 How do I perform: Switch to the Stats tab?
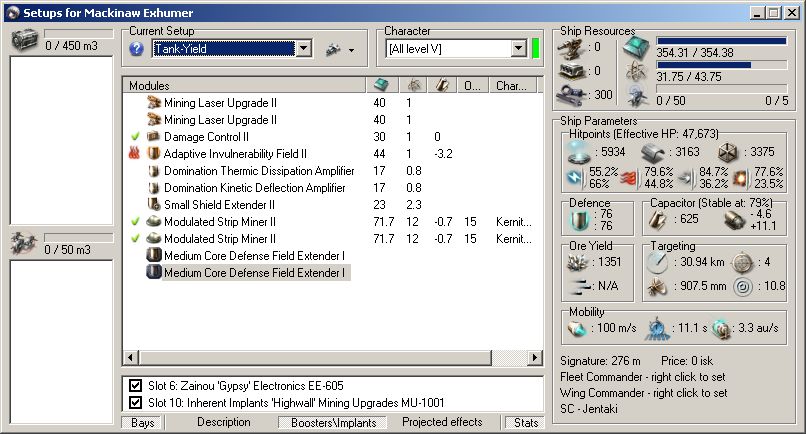point(525,423)
